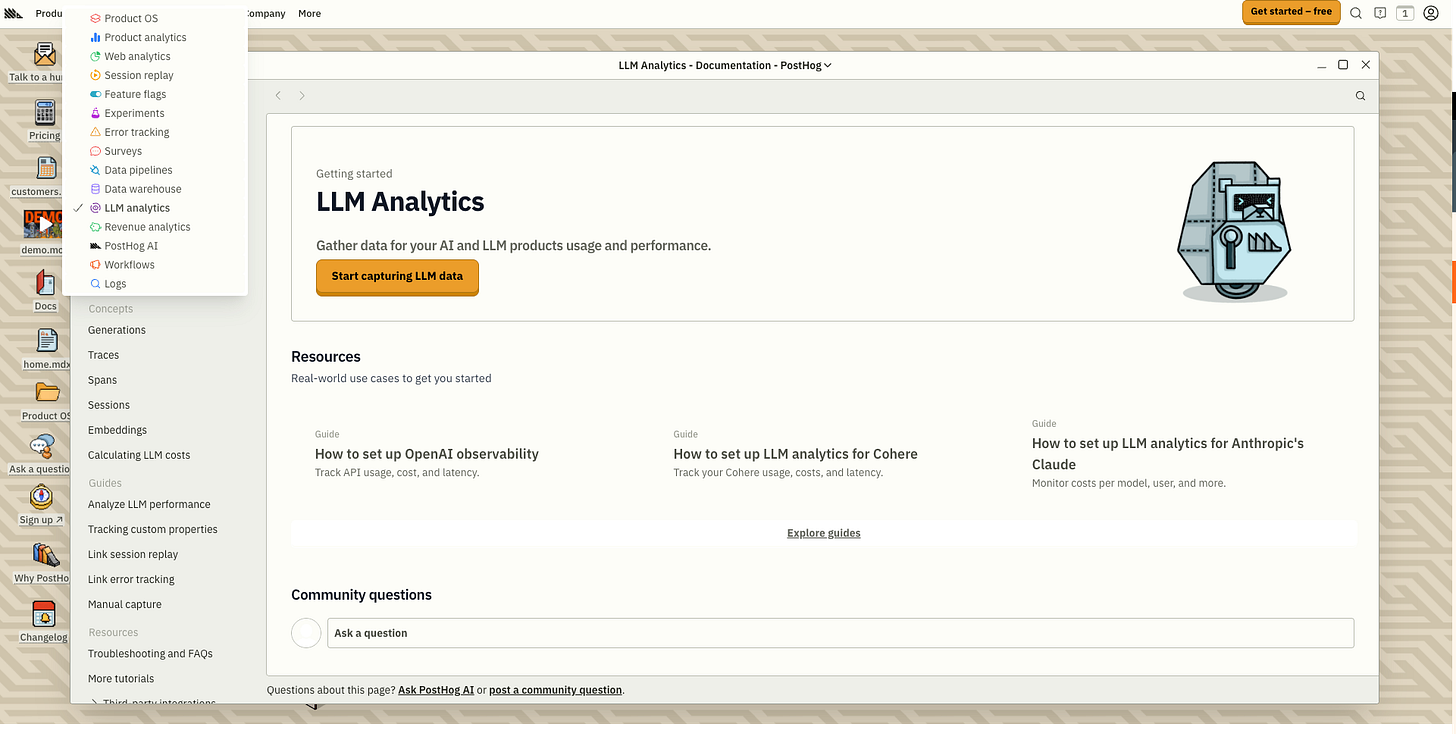Open the customers document desktop icon

pos(46,168)
